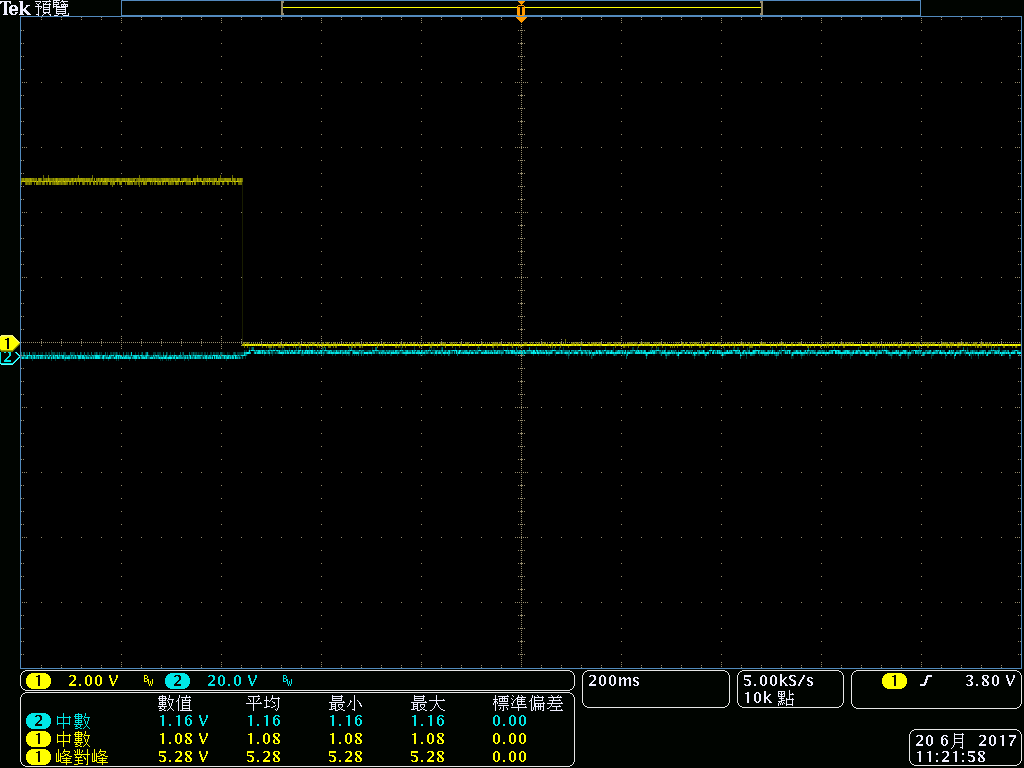Click the 3.80 V trigger level readout
This screenshot has width=1024, height=768.
tap(991, 681)
